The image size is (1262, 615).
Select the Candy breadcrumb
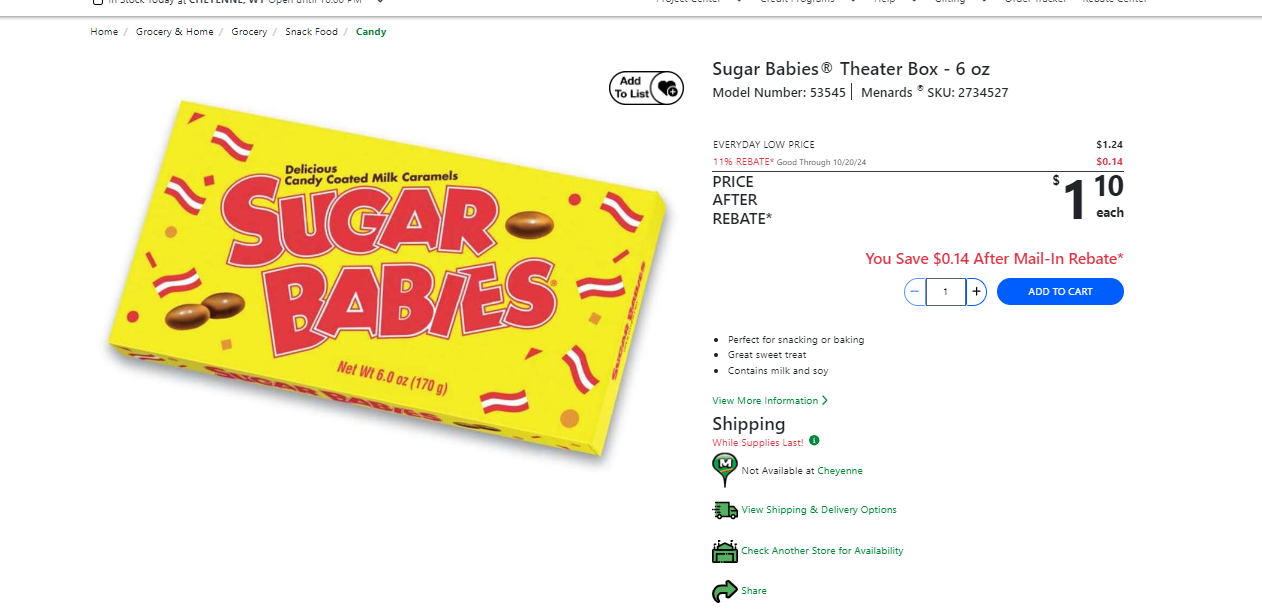(x=371, y=32)
